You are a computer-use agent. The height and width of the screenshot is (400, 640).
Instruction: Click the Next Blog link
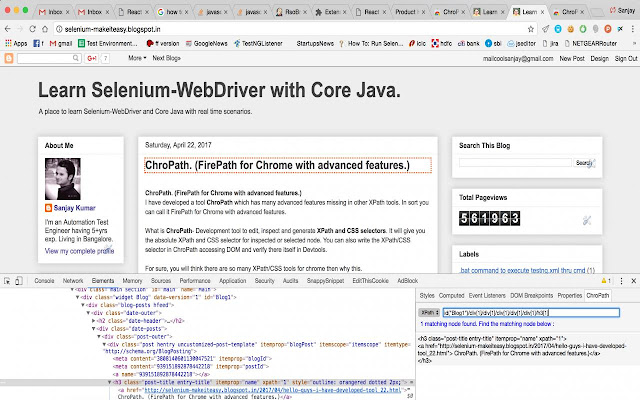point(167,58)
